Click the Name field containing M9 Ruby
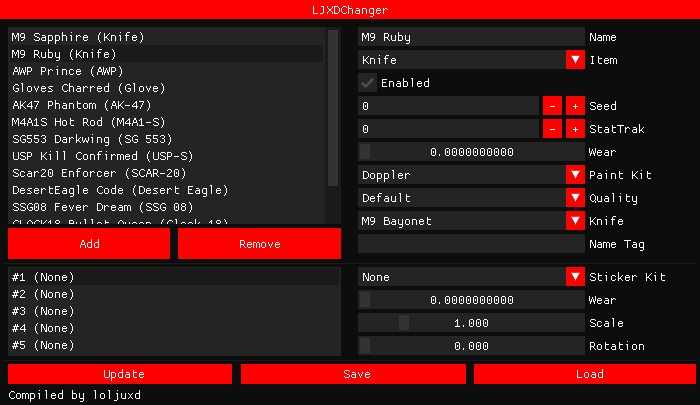This screenshot has height=405, width=700. point(471,37)
